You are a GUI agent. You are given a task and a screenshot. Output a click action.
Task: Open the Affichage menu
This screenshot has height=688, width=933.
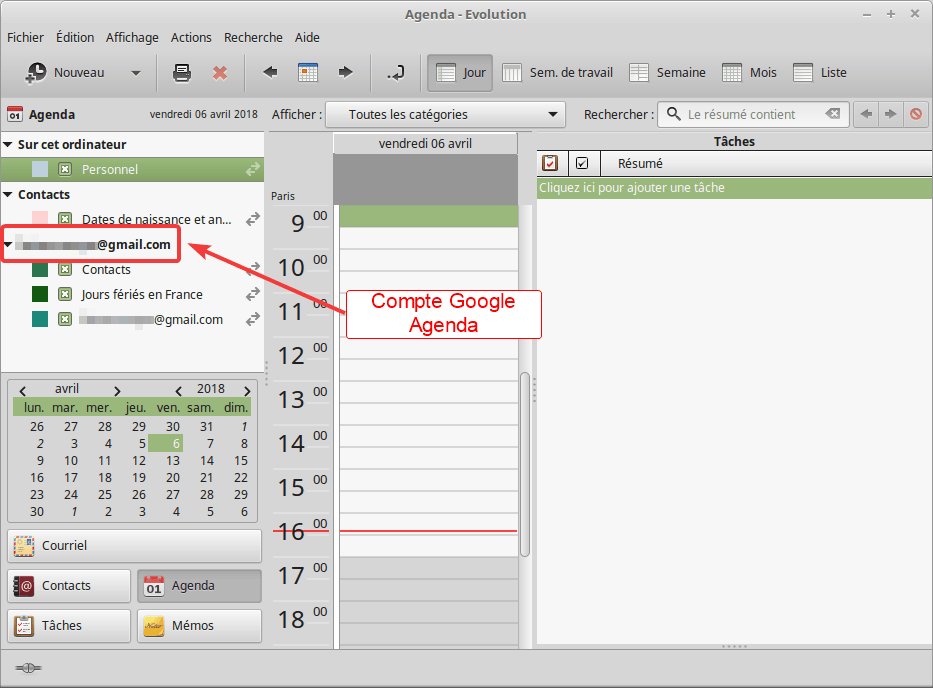[x=132, y=37]
